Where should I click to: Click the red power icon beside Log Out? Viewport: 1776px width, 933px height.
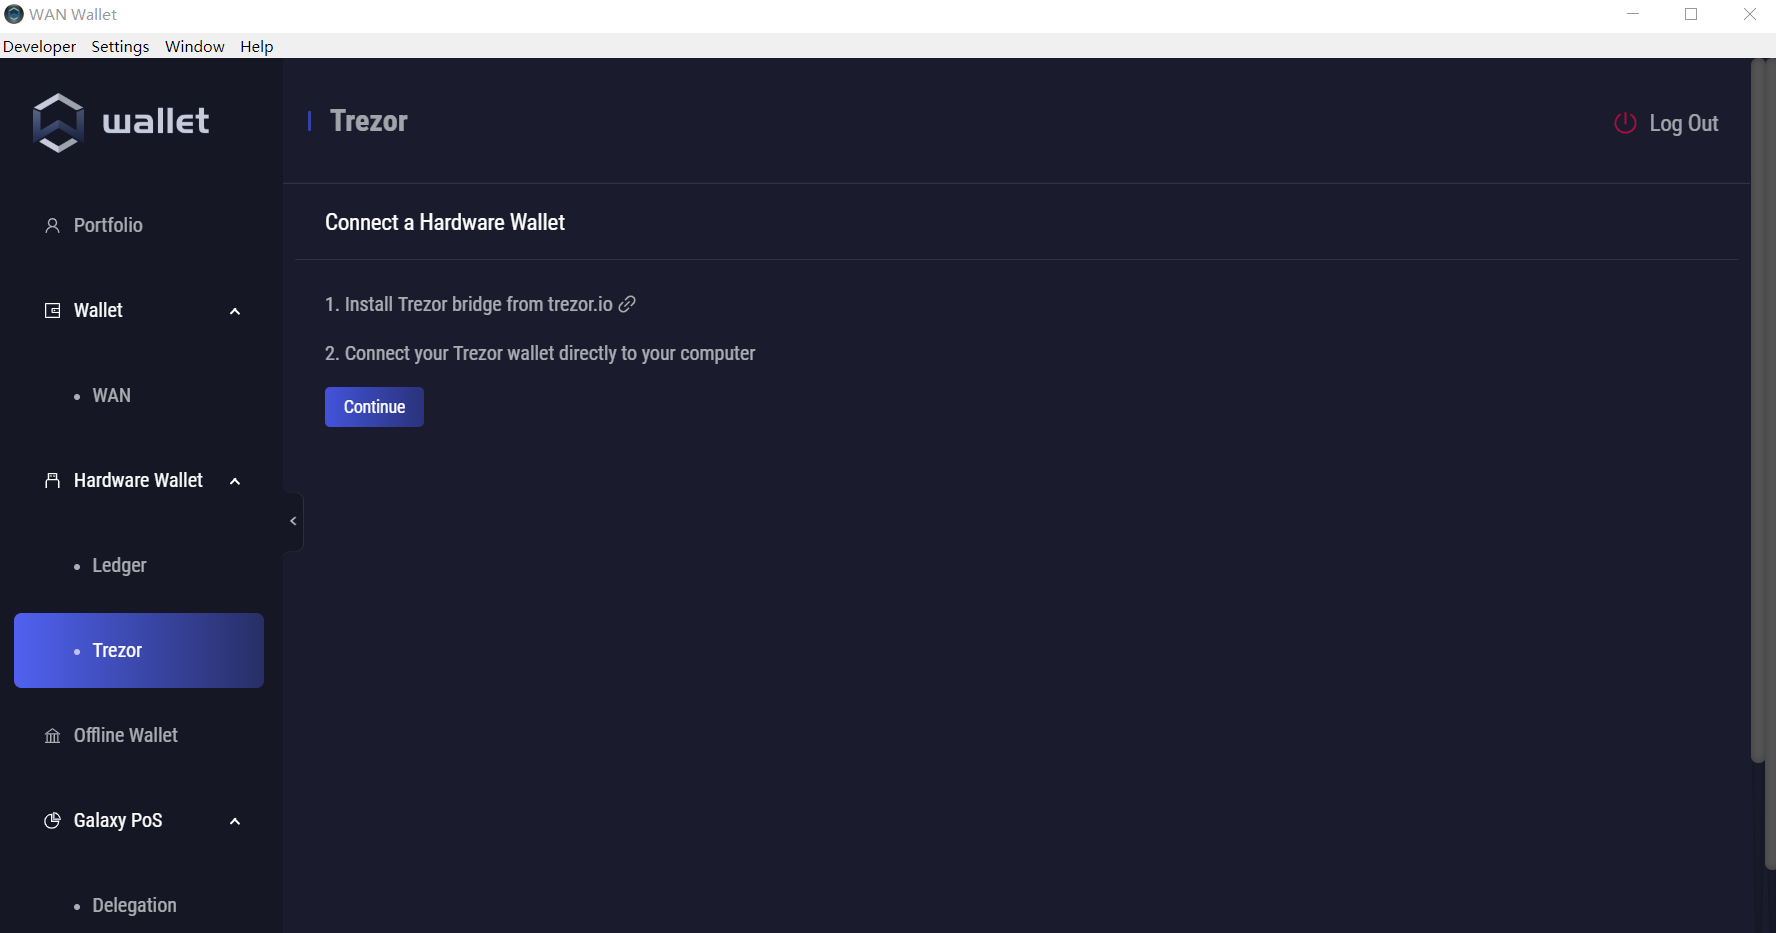click(1625, 123)
